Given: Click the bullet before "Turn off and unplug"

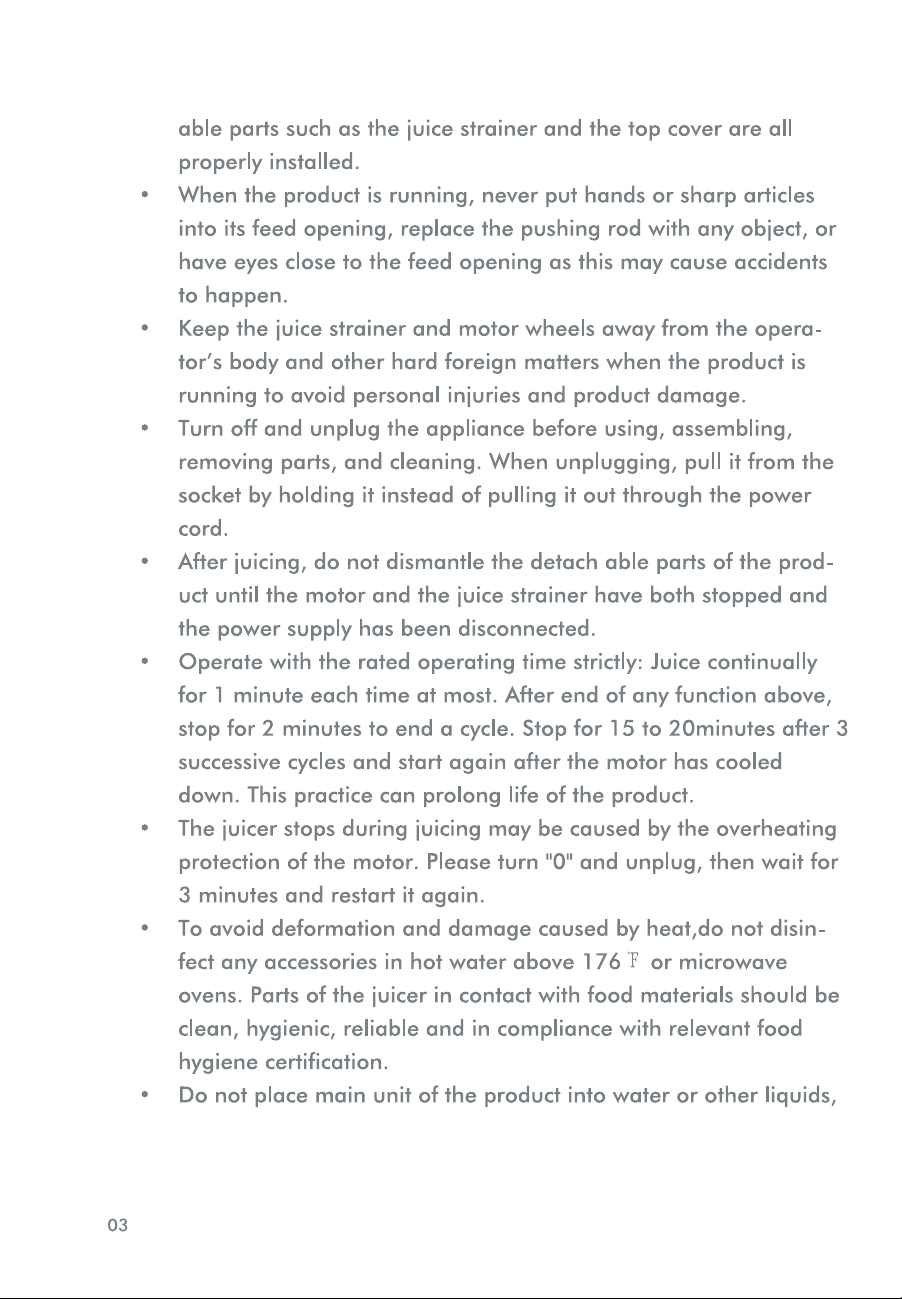Looking at the screenshot, I should click(x=147, y=429).
